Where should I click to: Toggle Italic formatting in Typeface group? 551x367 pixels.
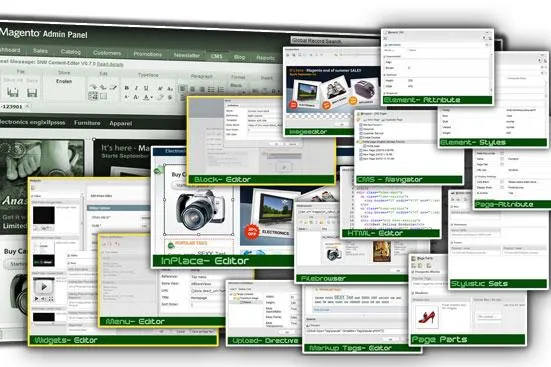[x=136, y=88]
